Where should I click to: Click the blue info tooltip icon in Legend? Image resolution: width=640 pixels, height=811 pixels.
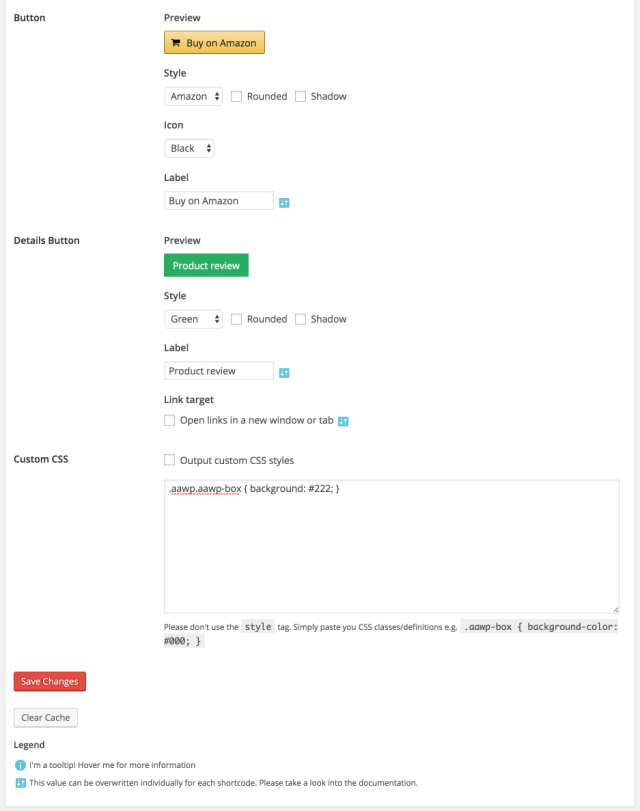click(20, 765)
